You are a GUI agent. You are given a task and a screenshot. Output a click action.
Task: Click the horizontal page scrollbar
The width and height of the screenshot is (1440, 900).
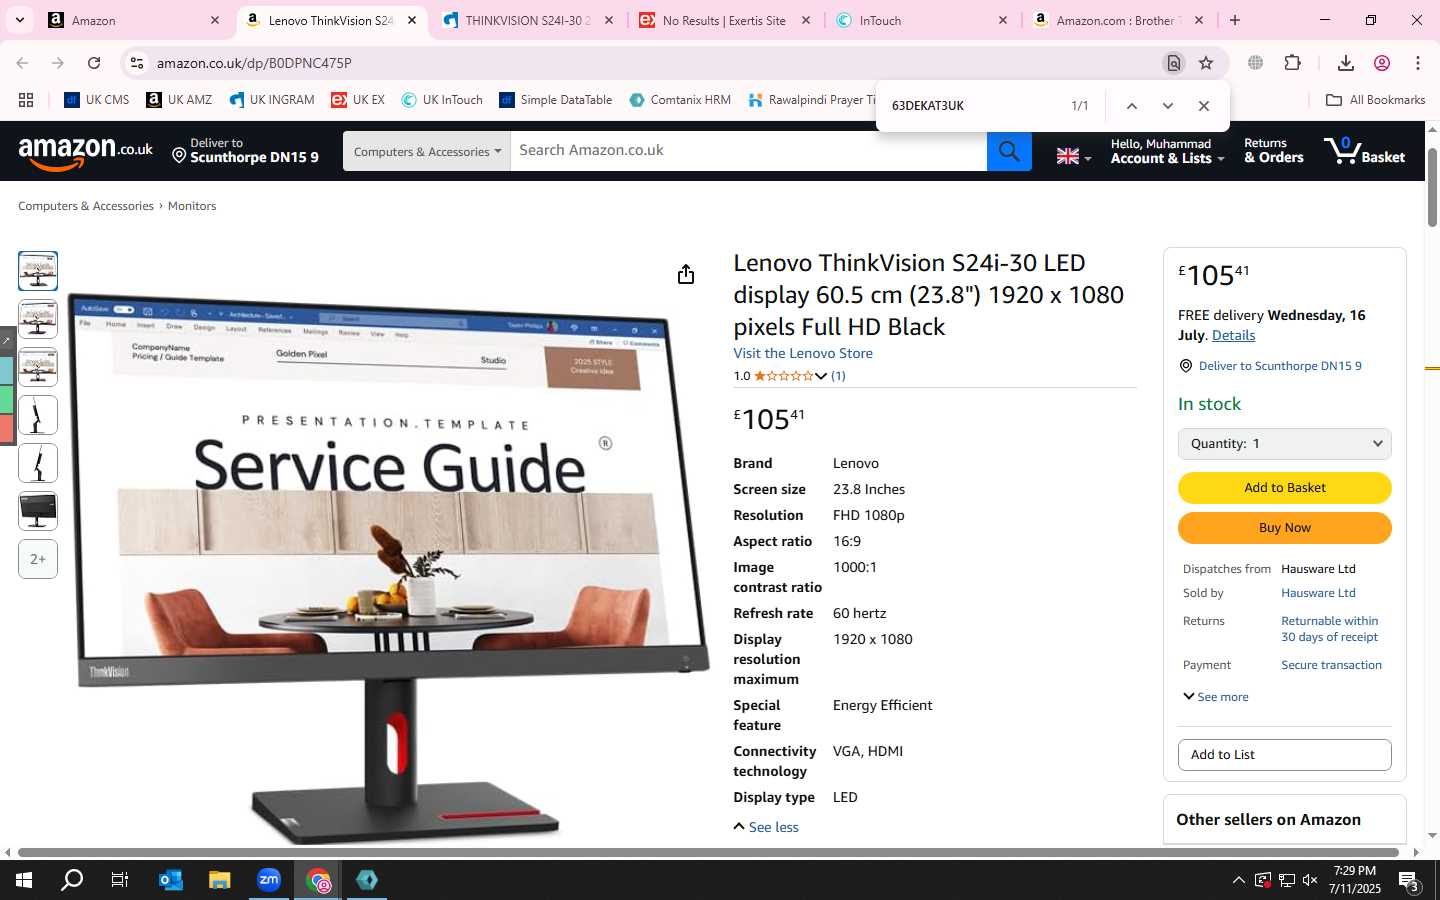708,853
